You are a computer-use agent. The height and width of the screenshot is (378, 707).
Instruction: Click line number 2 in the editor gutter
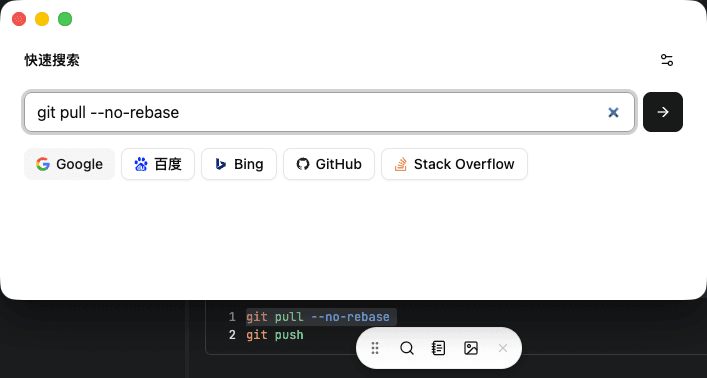[232, 335]
